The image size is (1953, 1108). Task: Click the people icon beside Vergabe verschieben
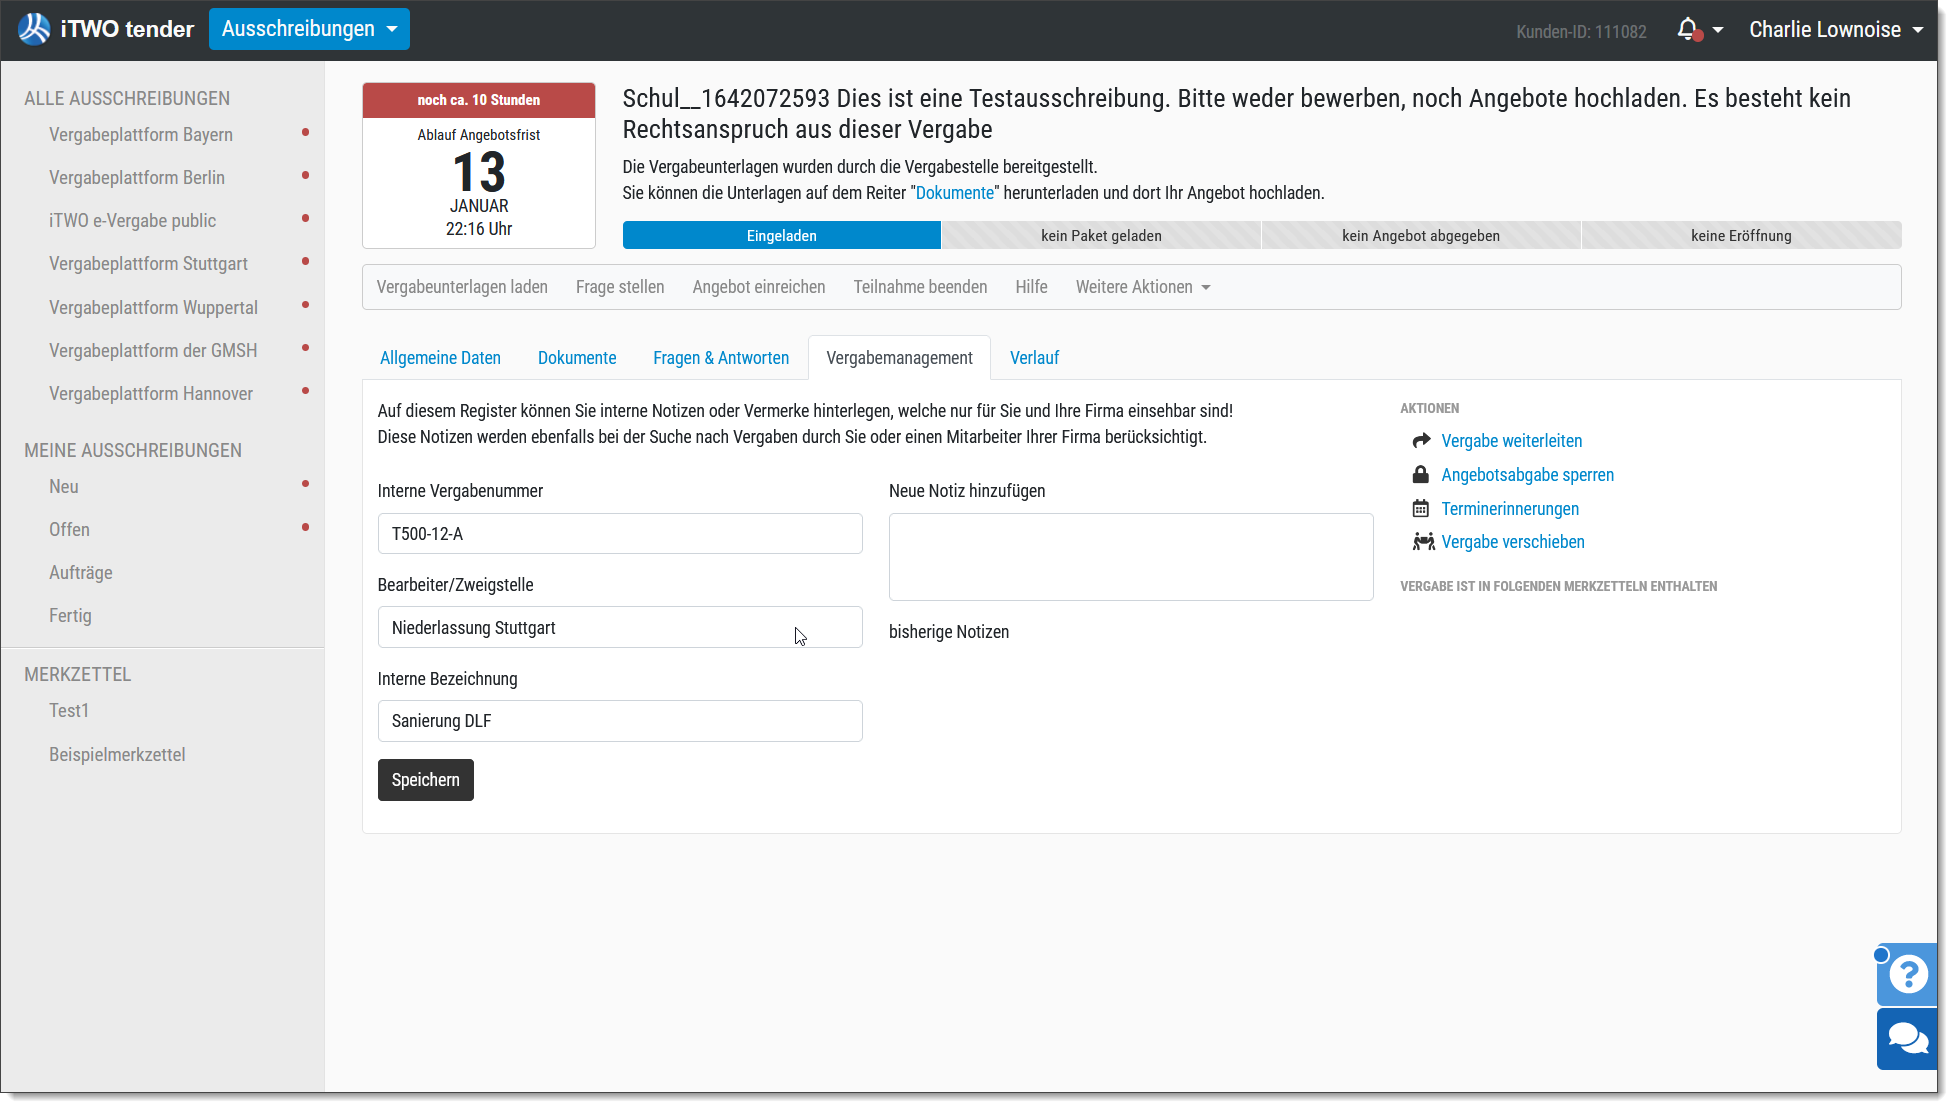(x=1423, y=542)
